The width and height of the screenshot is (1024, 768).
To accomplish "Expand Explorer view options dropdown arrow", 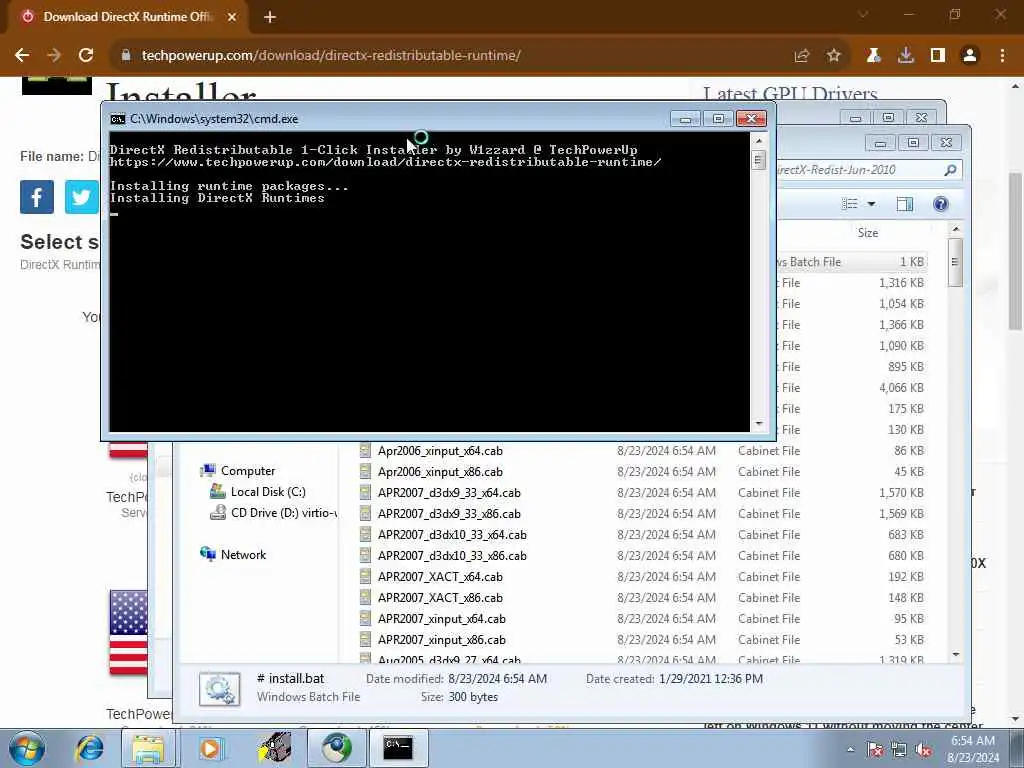I will pos(871,204).
